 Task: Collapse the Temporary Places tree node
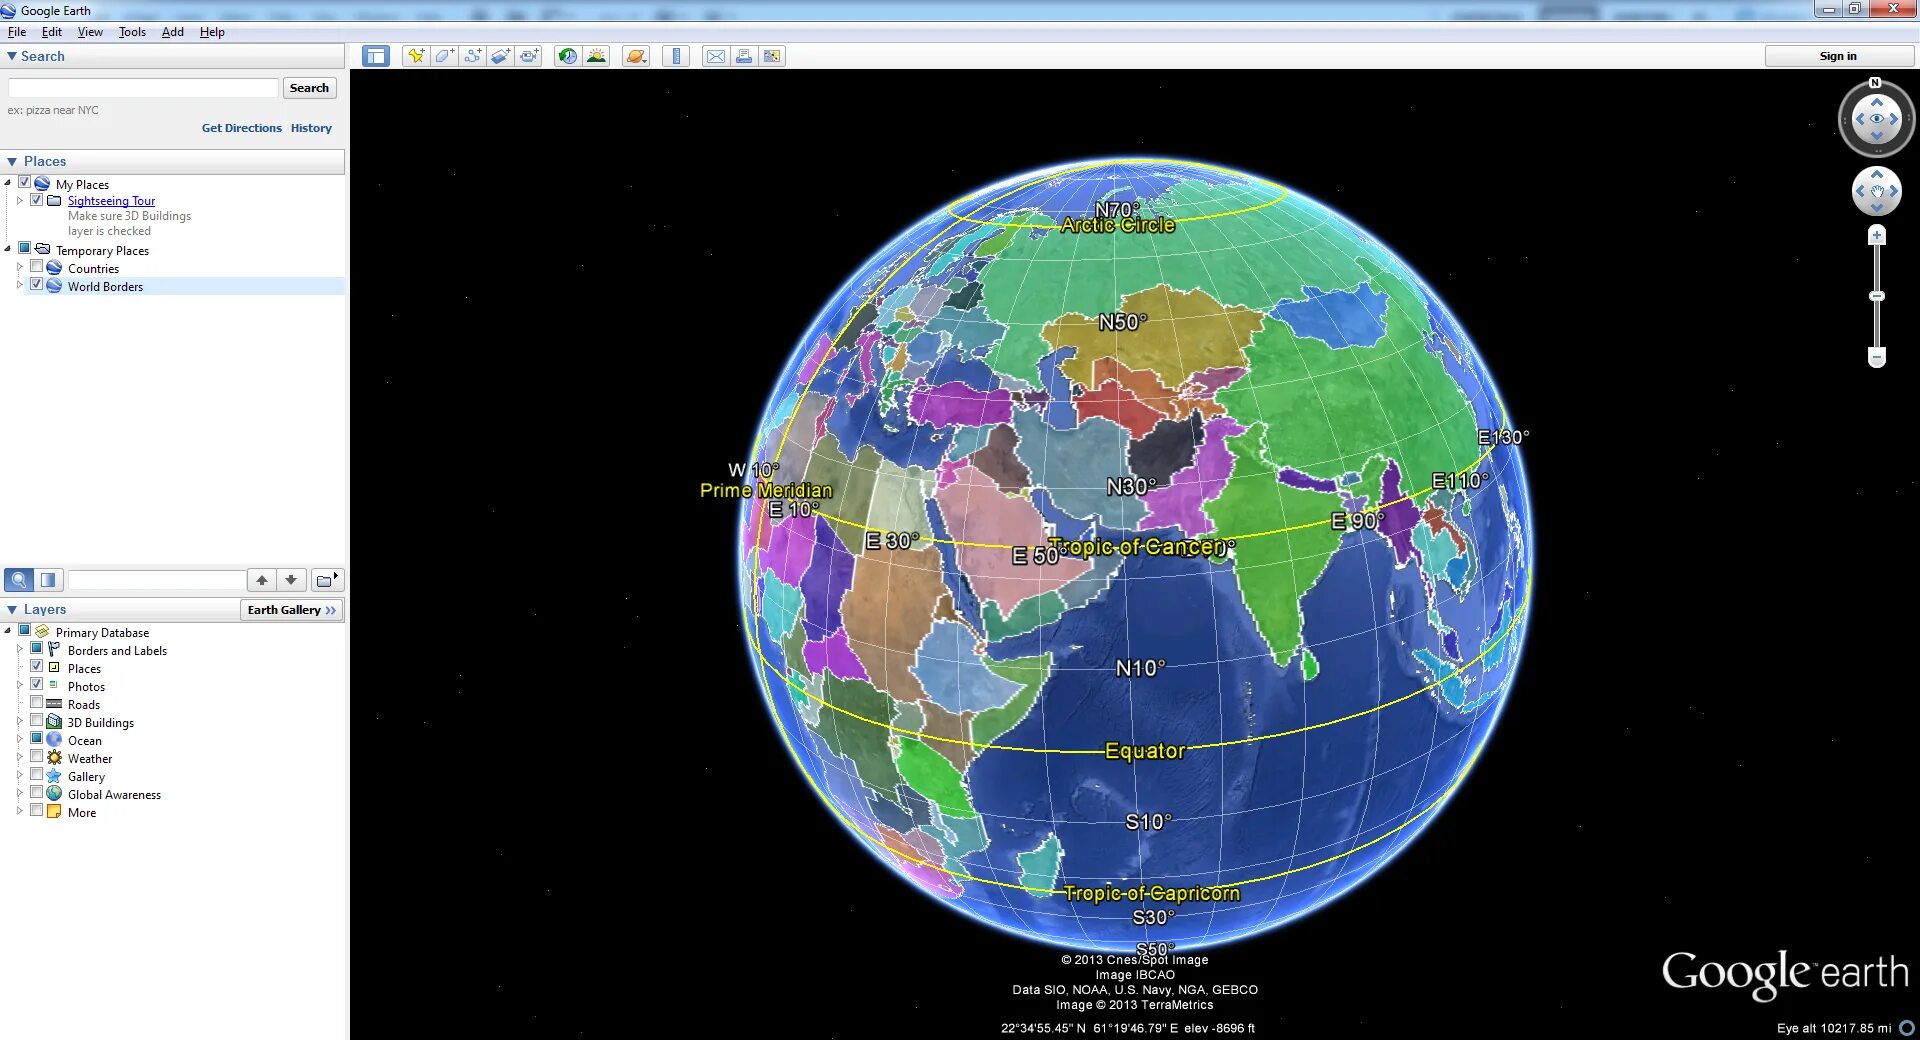[8, 249]
